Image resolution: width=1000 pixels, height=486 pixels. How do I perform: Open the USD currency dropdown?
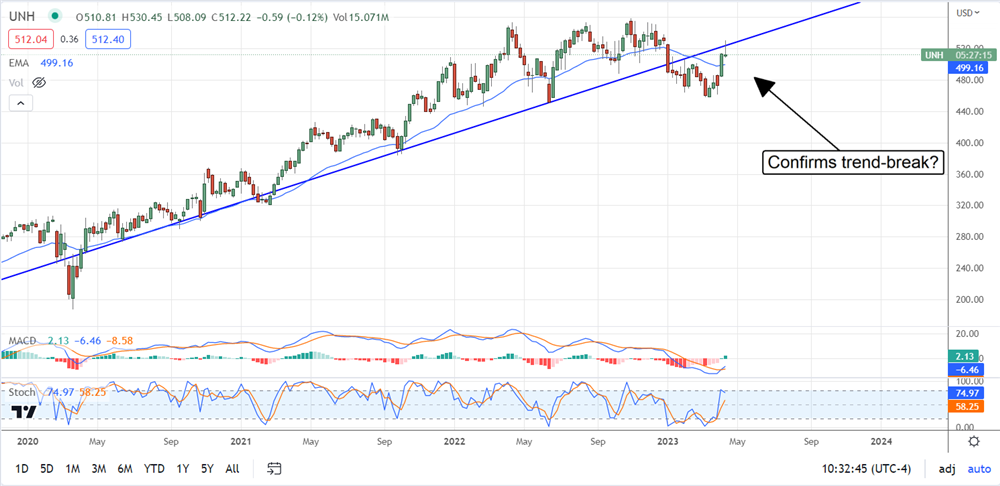(x=965, y=13)
